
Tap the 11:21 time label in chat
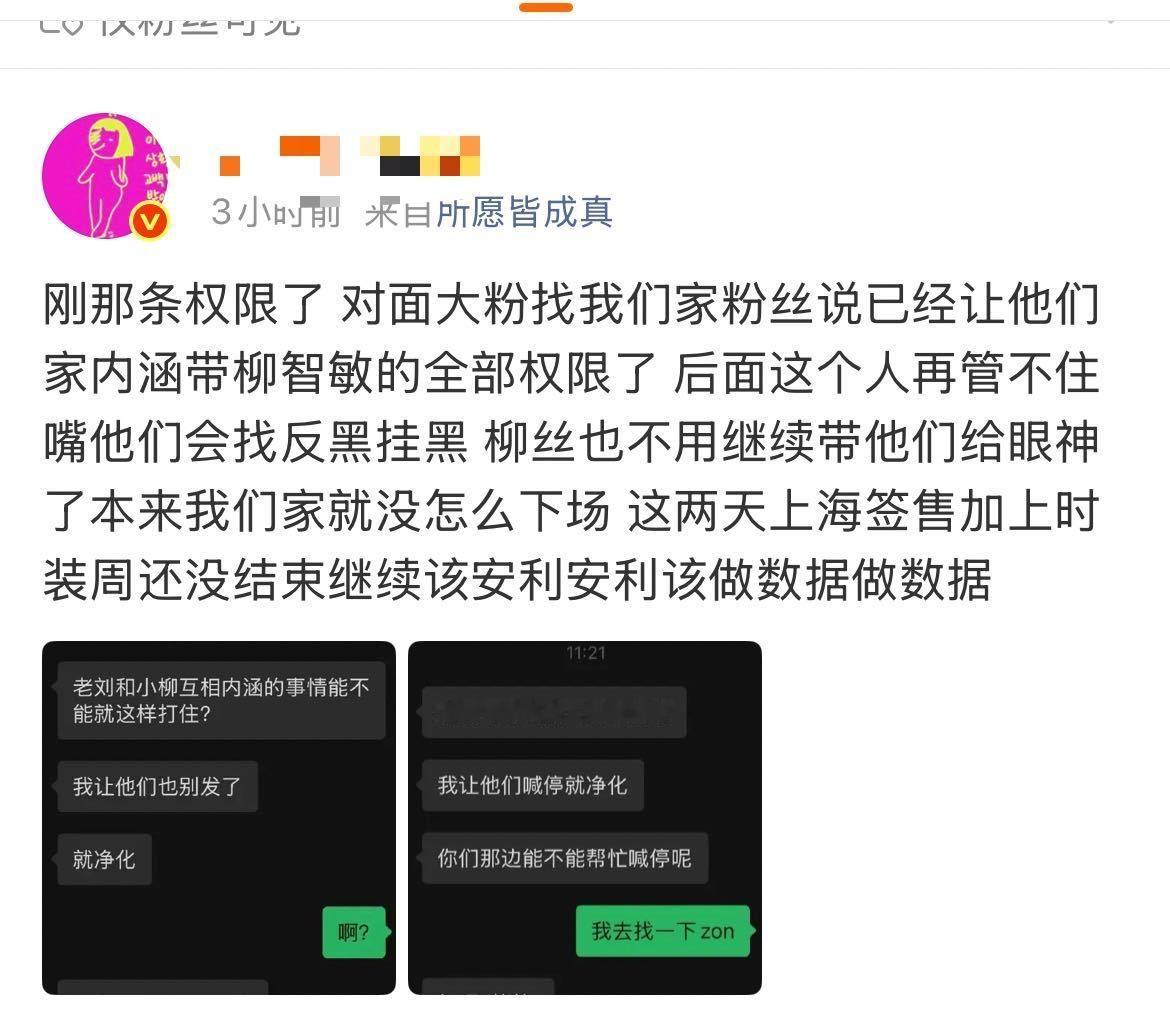pos(586,653)
